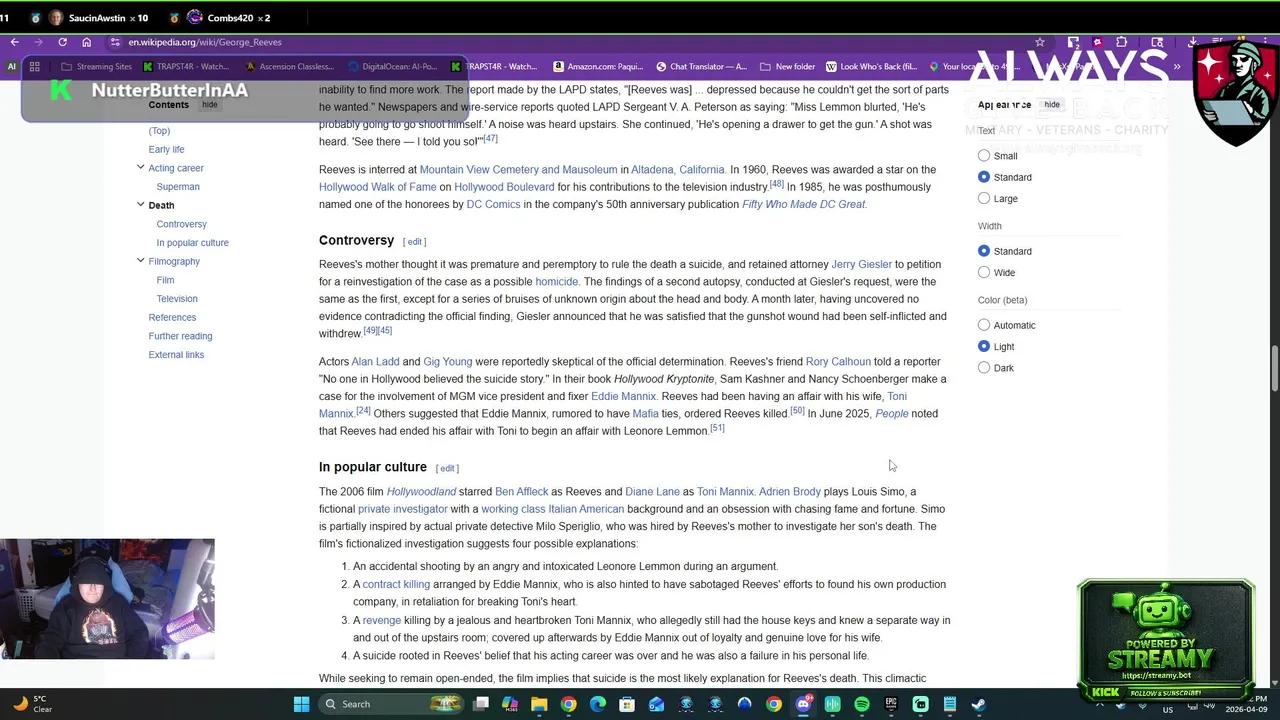Select Small text size
This screenshot has width=1280, height=720.
984,156
